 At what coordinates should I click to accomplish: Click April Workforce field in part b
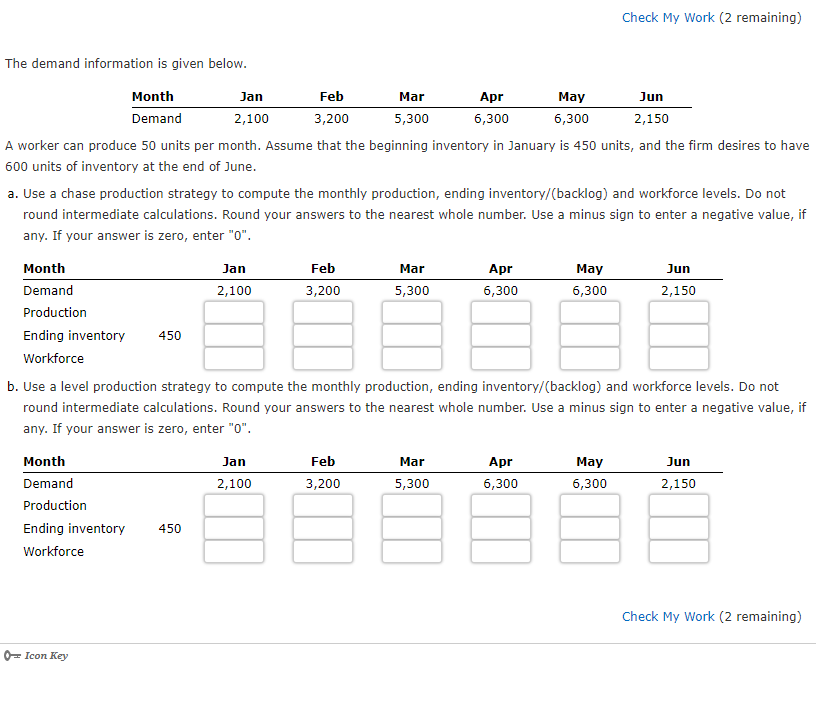[500, 551]
